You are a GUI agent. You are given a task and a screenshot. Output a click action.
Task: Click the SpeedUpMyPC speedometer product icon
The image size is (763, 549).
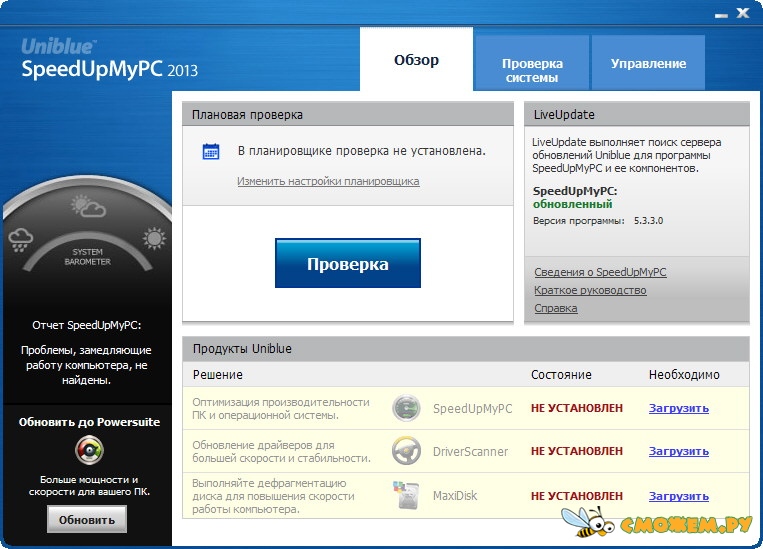[406, 408]
